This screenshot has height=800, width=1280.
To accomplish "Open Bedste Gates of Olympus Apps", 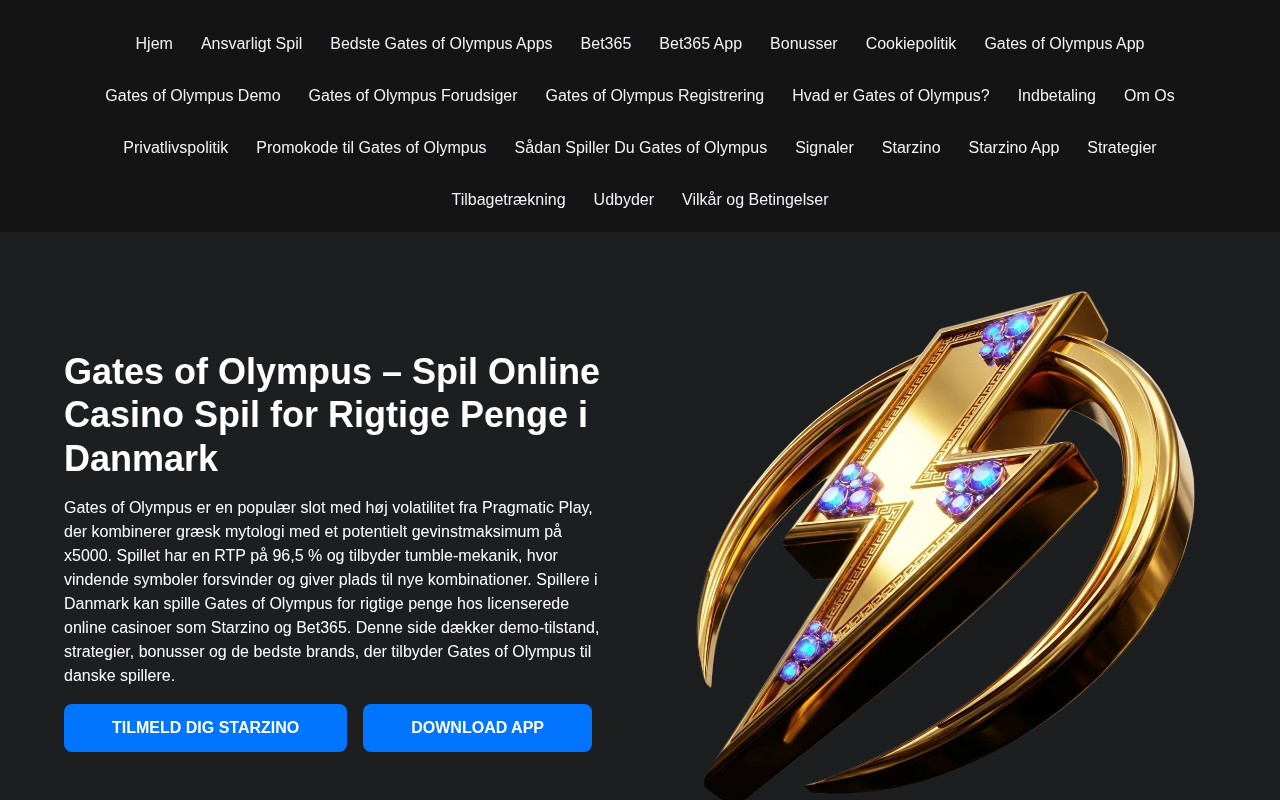I will click(x=441, y=44).
